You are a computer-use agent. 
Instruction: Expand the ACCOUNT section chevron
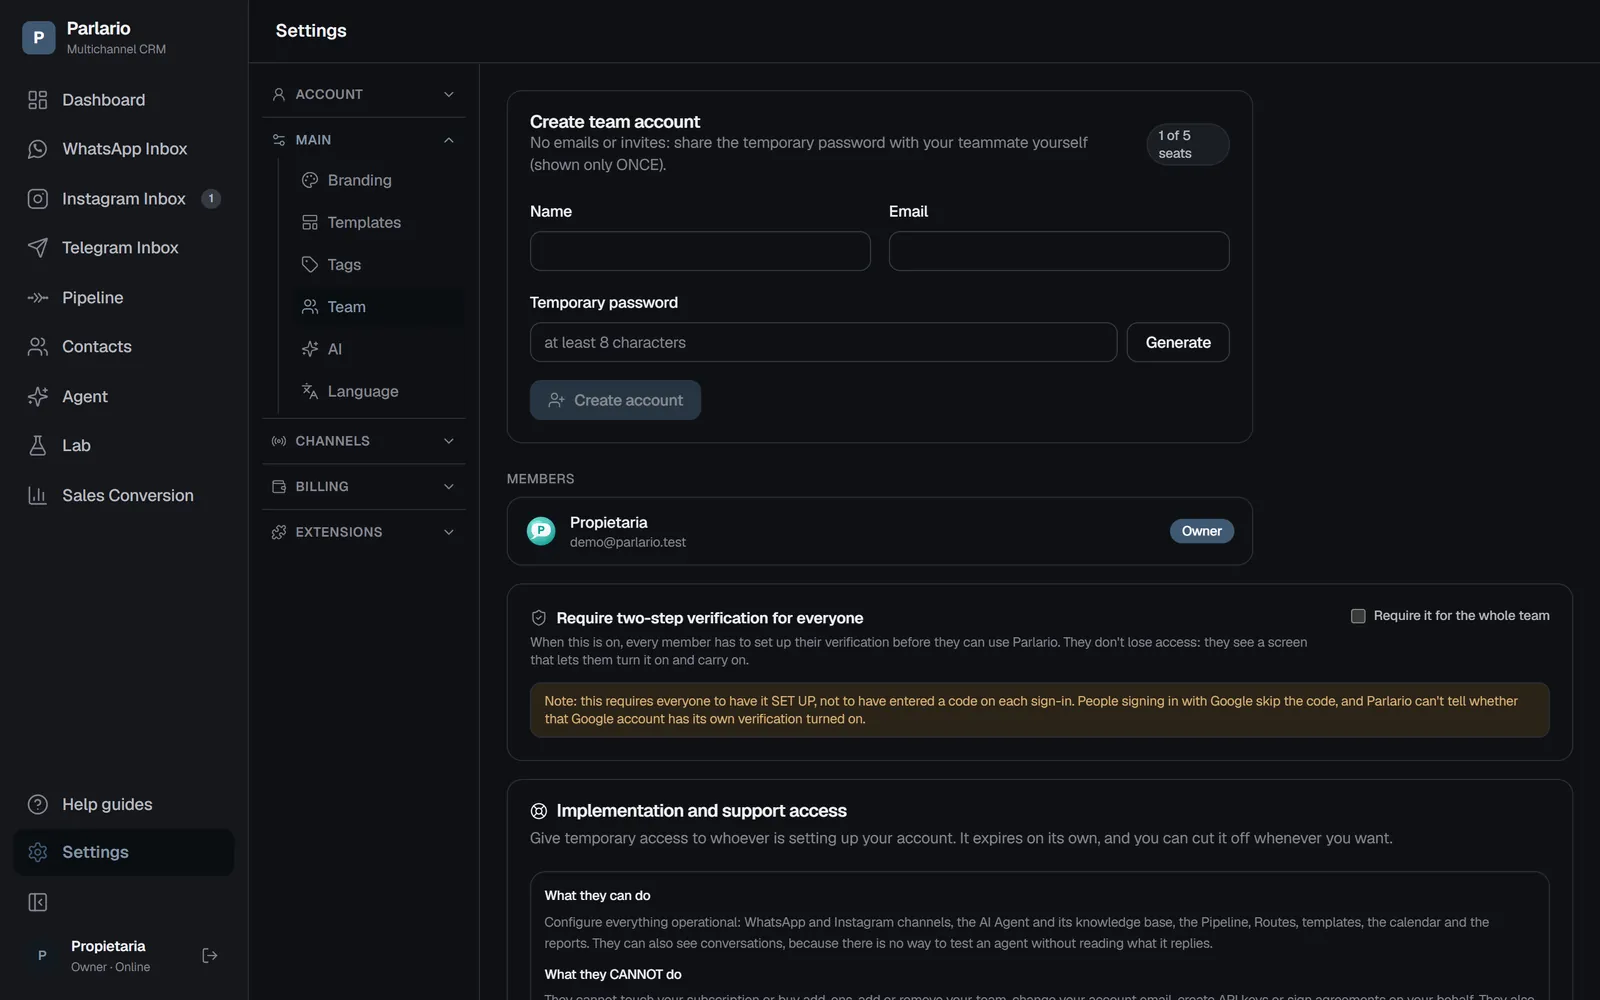coord(449,94)
